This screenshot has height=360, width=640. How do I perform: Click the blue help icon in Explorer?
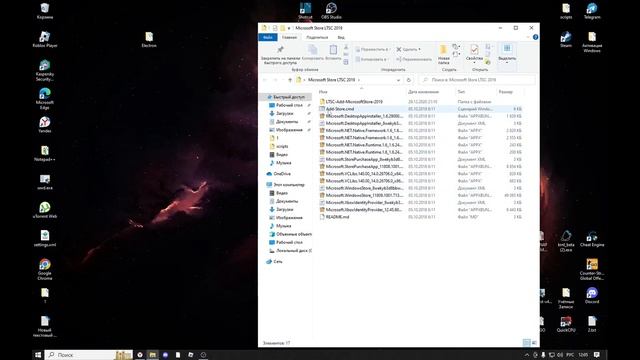[535, 37]
